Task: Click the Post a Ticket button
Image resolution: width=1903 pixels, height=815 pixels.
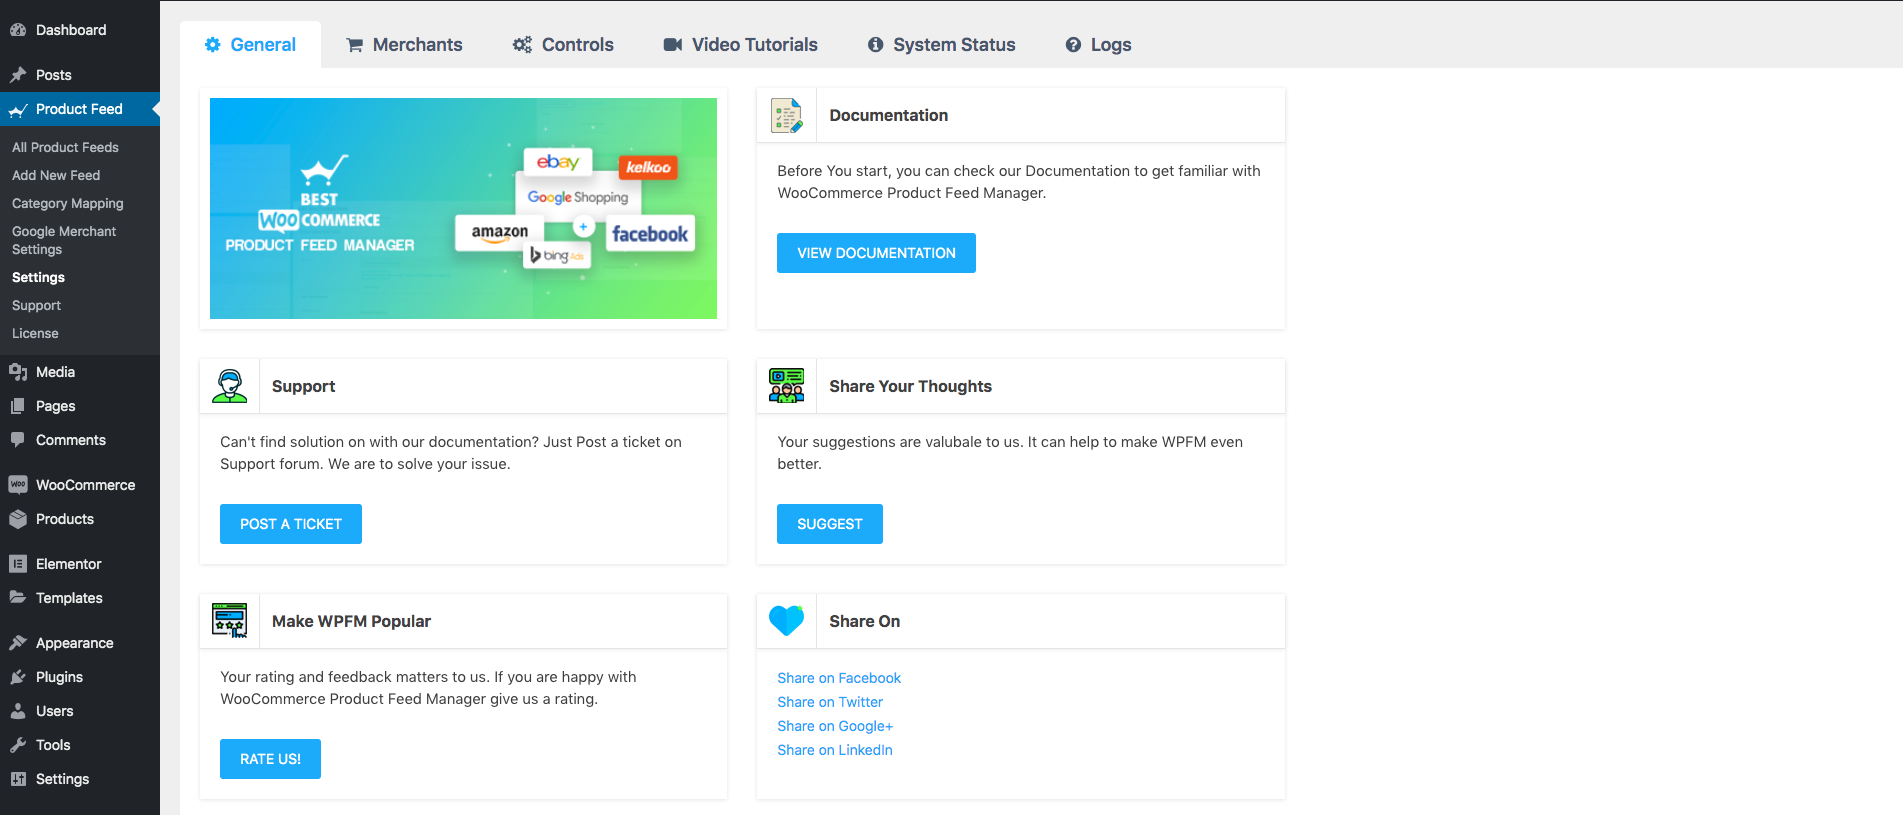Action: click(291, 524)
